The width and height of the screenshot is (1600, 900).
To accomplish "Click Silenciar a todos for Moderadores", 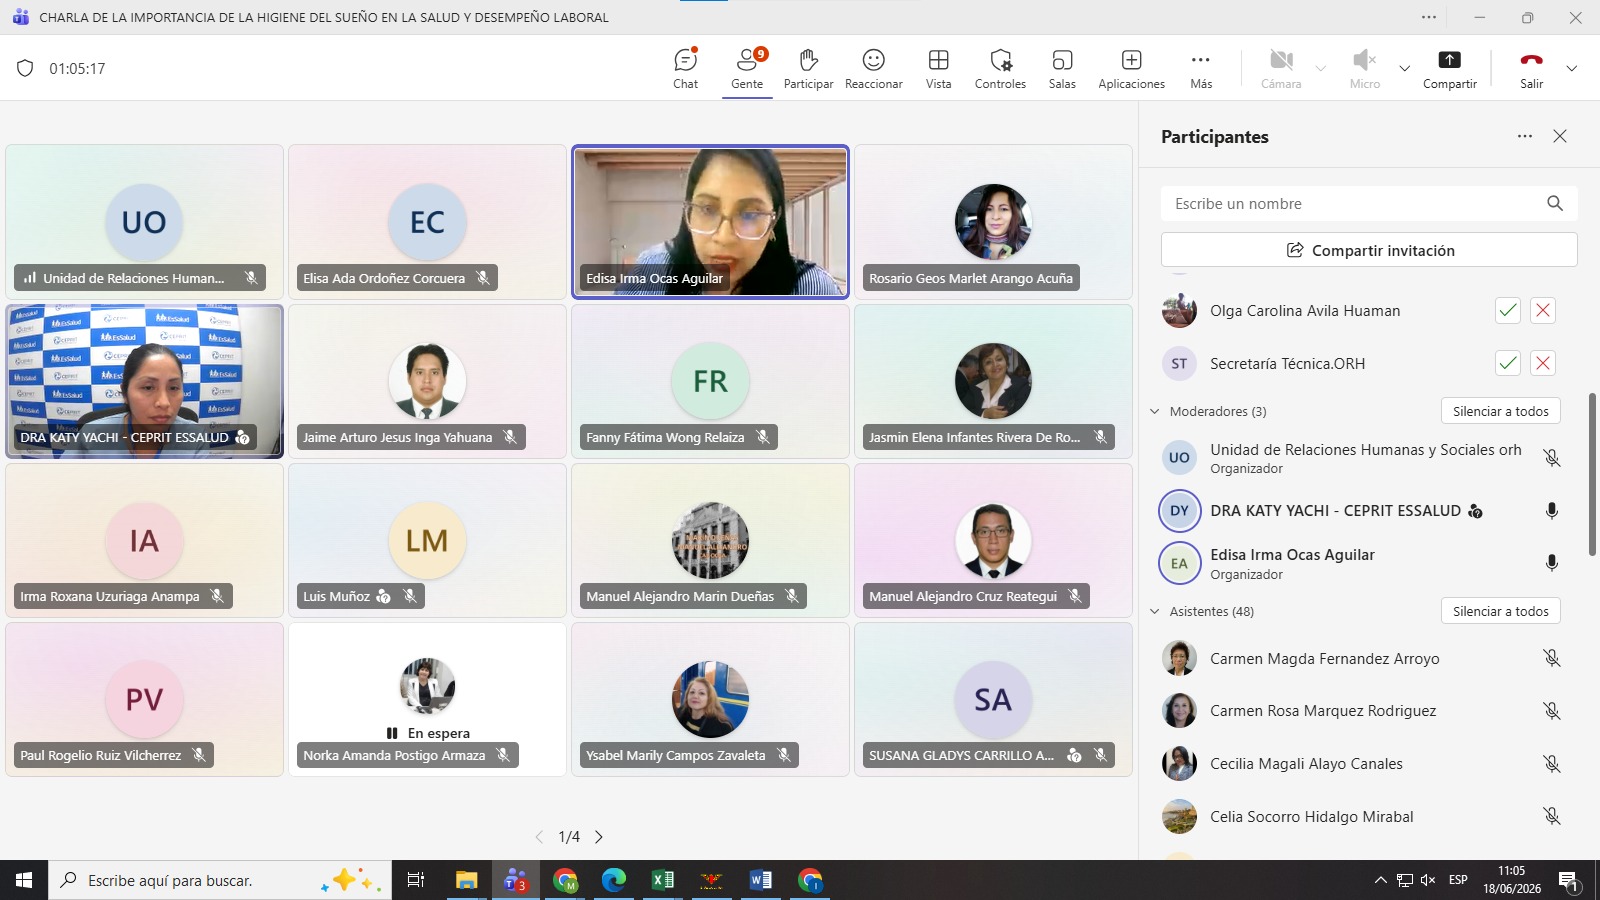I will pyautogui.click(x=1500, y=411).
